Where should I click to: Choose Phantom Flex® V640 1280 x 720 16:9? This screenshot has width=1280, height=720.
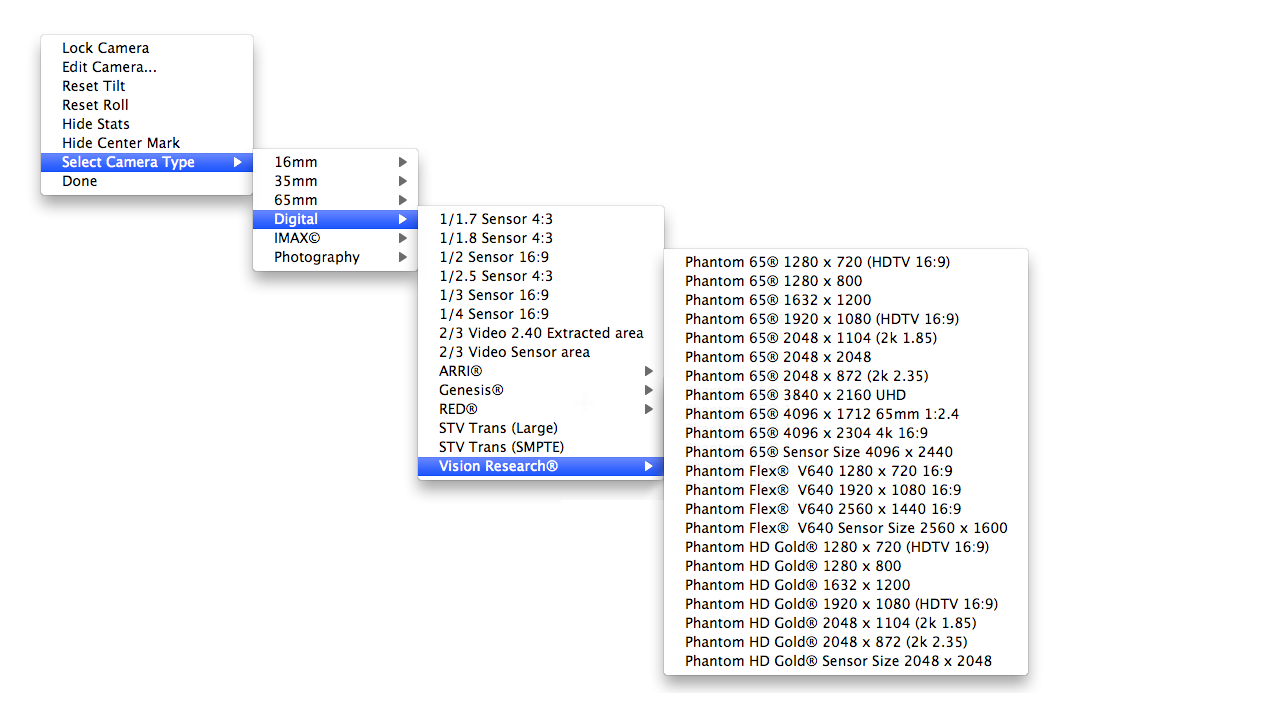pyautogui.click(x=846, y=471)
